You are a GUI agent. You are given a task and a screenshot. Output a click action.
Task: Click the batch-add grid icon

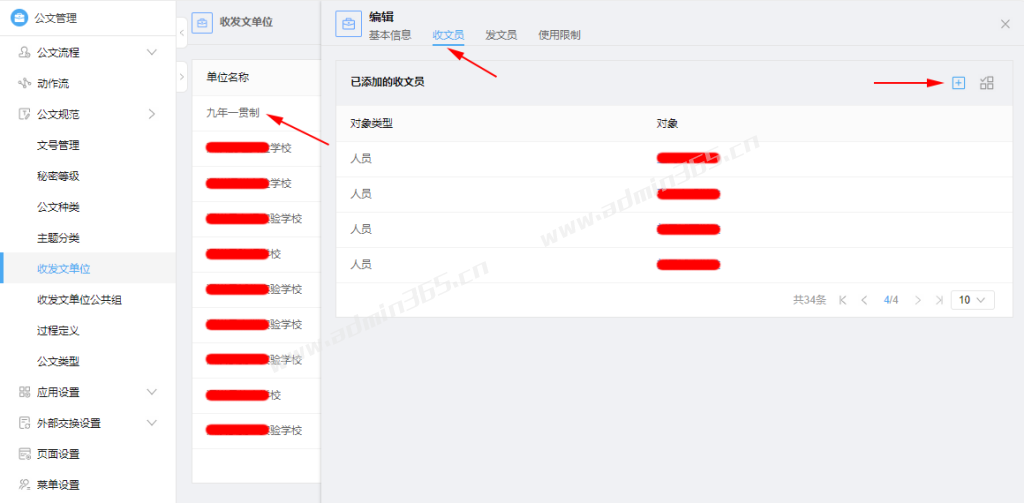pos(987,83)
